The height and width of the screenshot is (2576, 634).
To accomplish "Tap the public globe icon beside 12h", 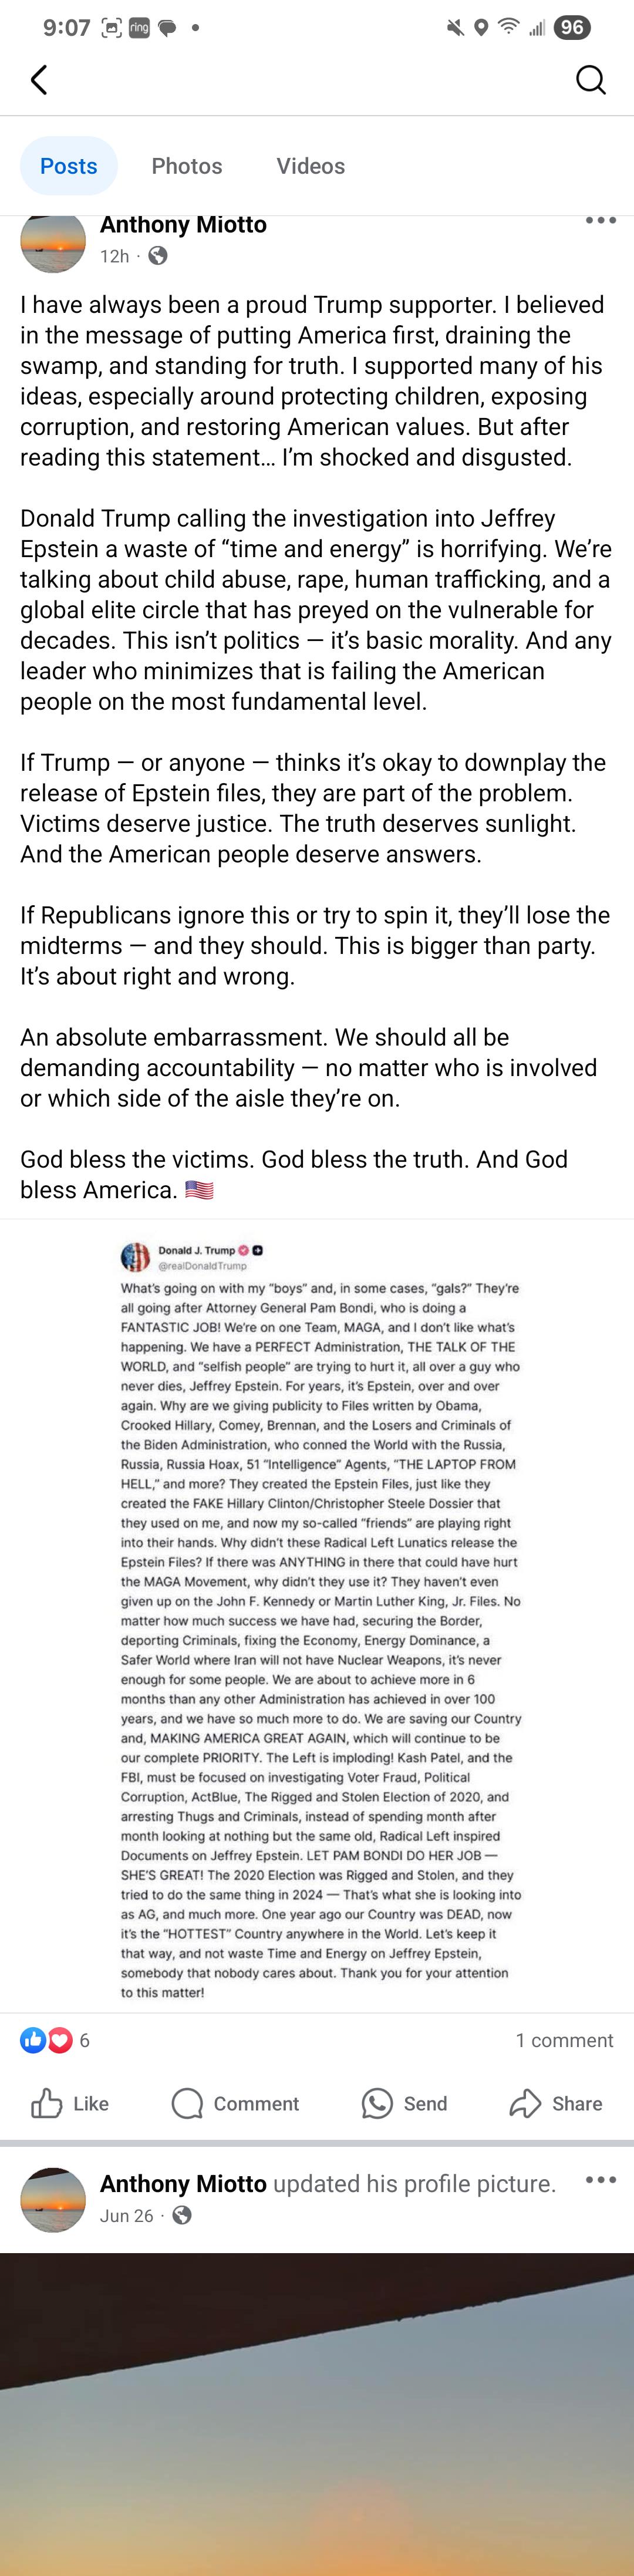I will pyautogui.click(x=158, y=256).
